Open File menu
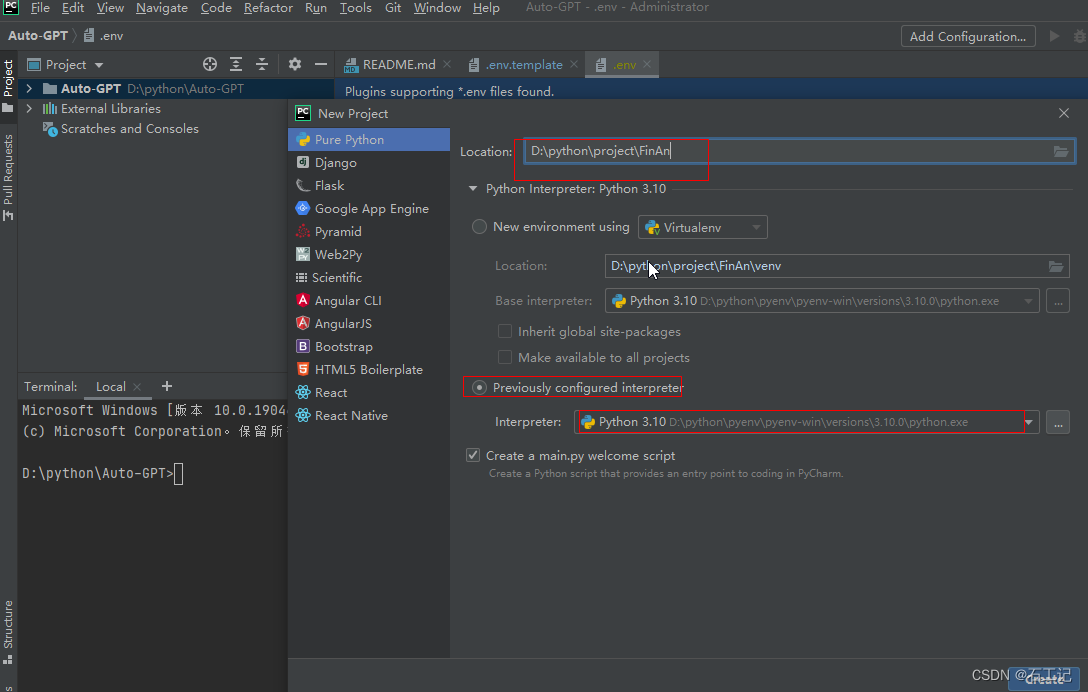Image resolution: width=1088 pixels, height=692 pixels. [x=40, y=8]
